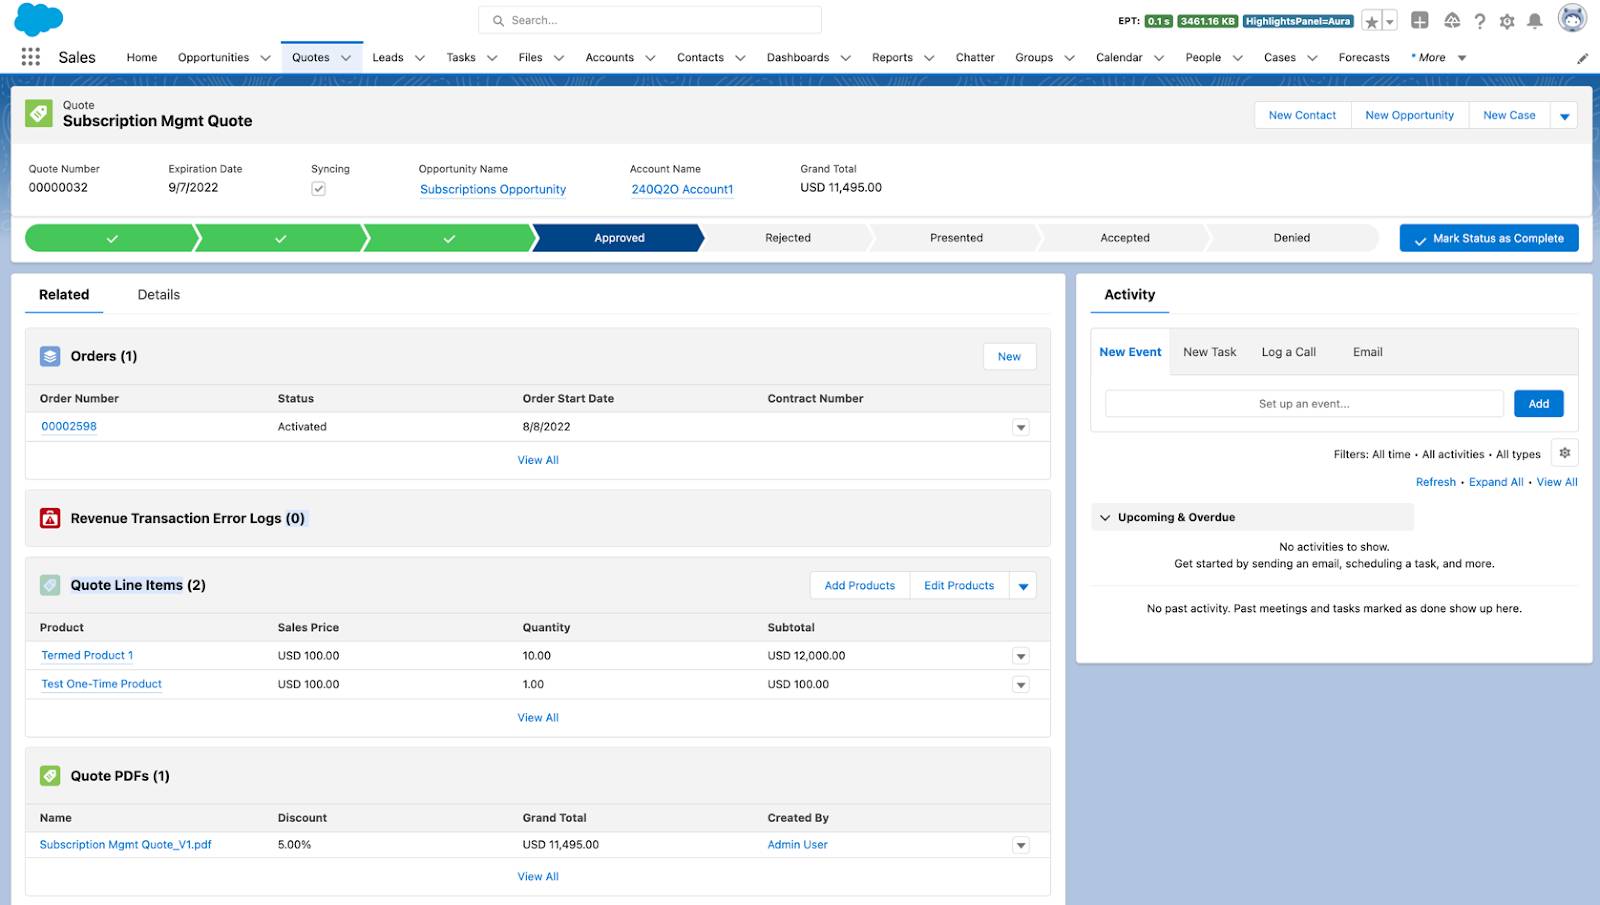Click the Revenue Transaction Error Logs icon
The width and height of the screenshot is (1600, 905).
[x=50, y=518]
